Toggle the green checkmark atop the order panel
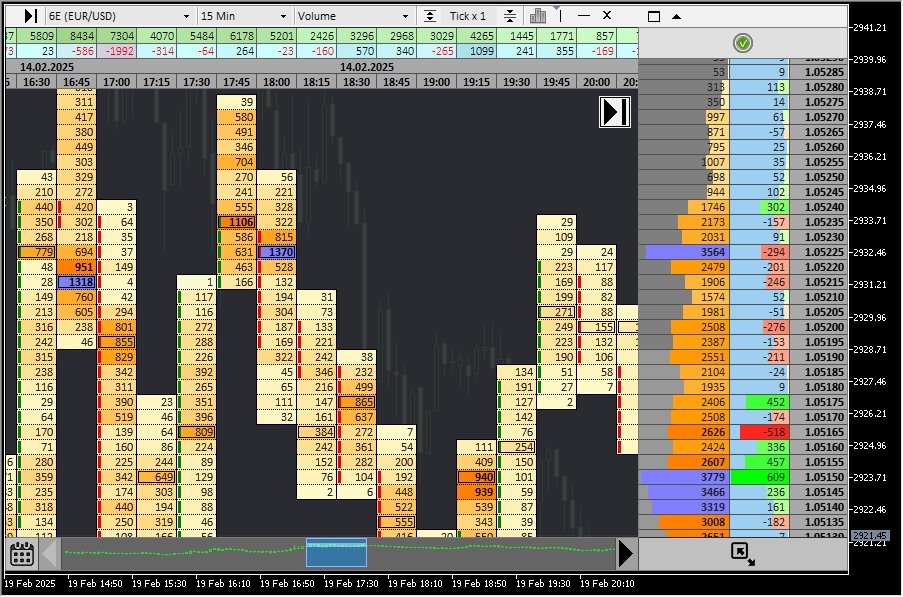 pyautogui.click(x=742, y=43)
